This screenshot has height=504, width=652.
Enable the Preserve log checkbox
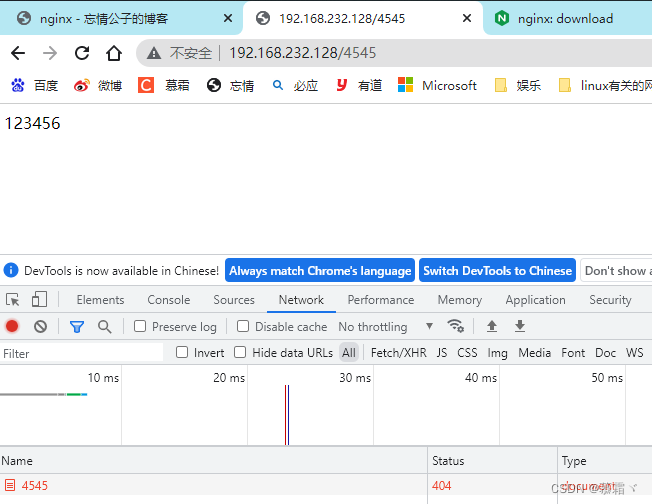coord(140,326)
